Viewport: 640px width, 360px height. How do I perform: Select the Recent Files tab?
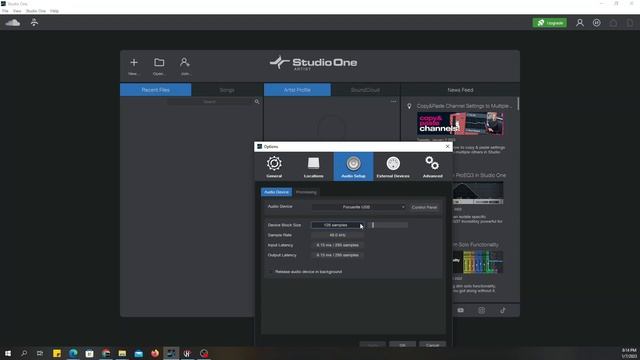point(156,90)
